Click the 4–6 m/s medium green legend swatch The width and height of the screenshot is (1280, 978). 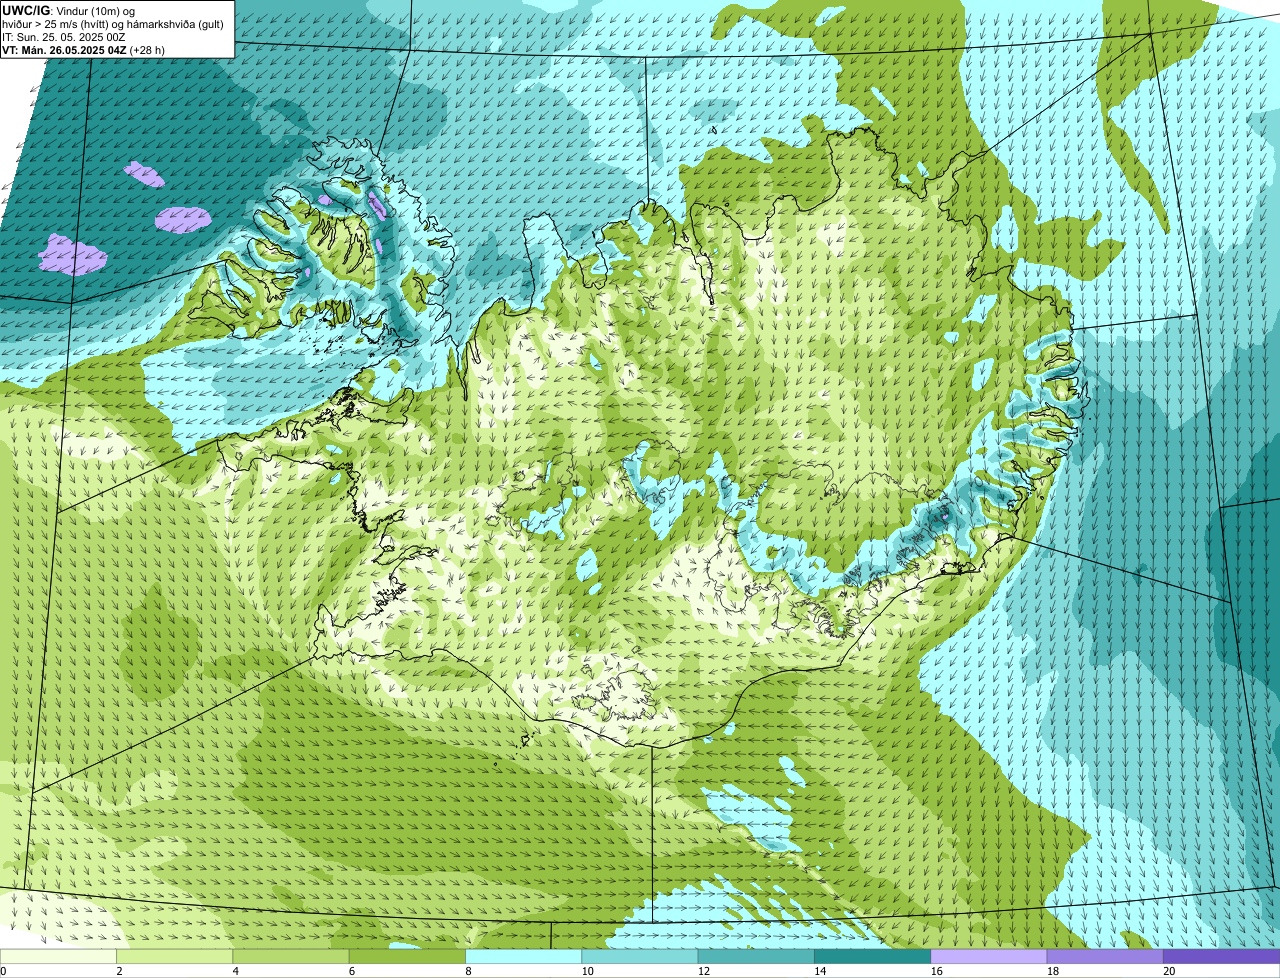pos(291,957)
